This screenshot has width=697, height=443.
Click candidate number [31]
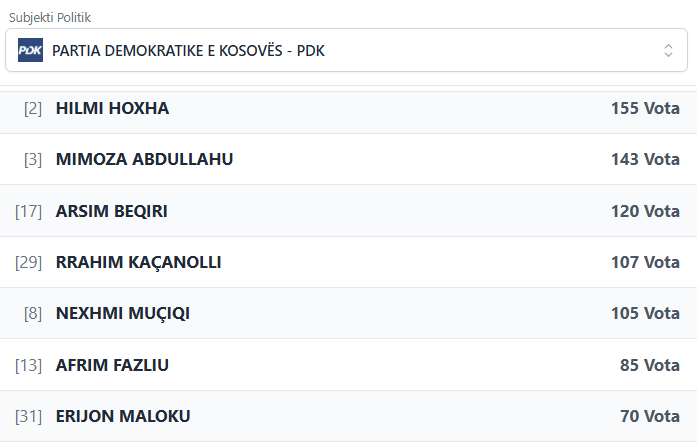(28, 416)
